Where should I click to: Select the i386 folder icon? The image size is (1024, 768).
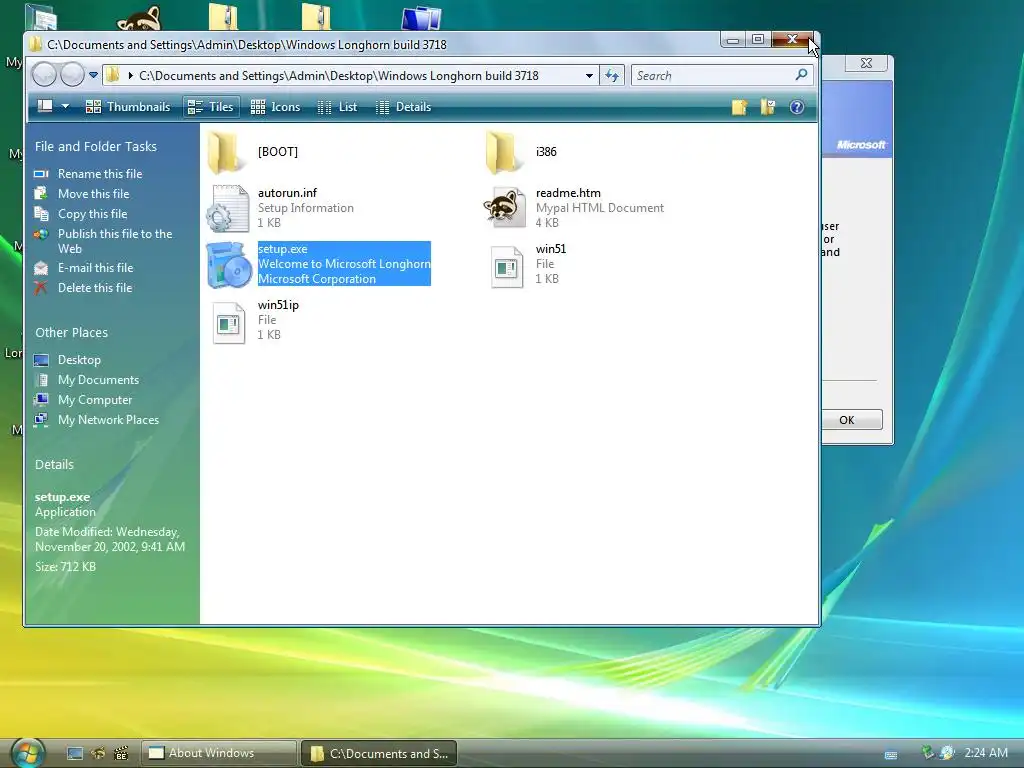(504, 152)
